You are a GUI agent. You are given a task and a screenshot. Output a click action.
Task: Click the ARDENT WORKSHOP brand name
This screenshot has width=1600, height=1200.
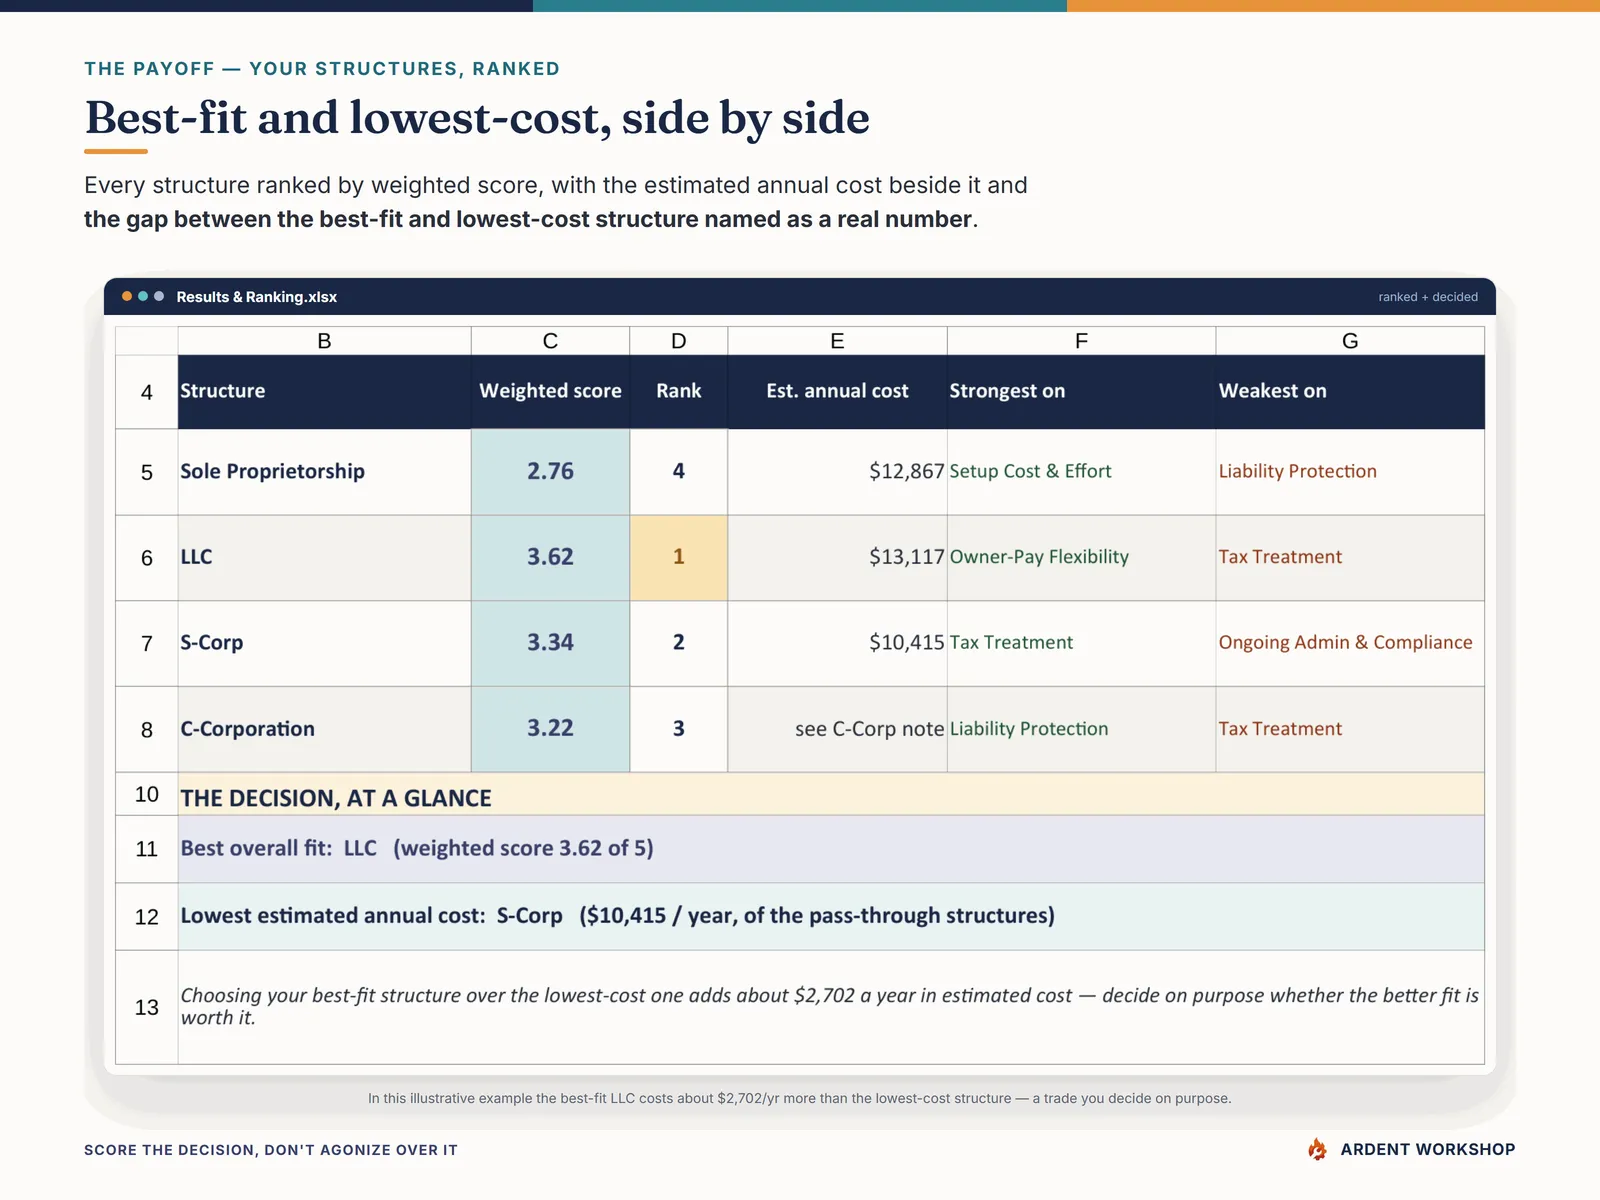coord(1428,1150)
